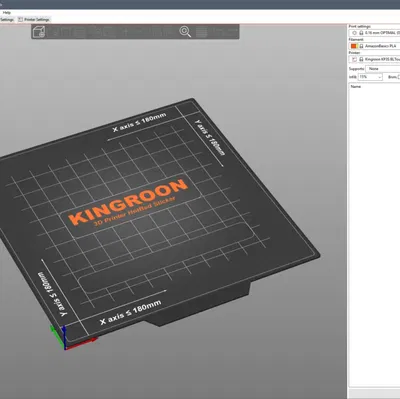This screenshot has height=399, width=400.
Task: Click the Add model cube icon
Action: coord(39,32)
